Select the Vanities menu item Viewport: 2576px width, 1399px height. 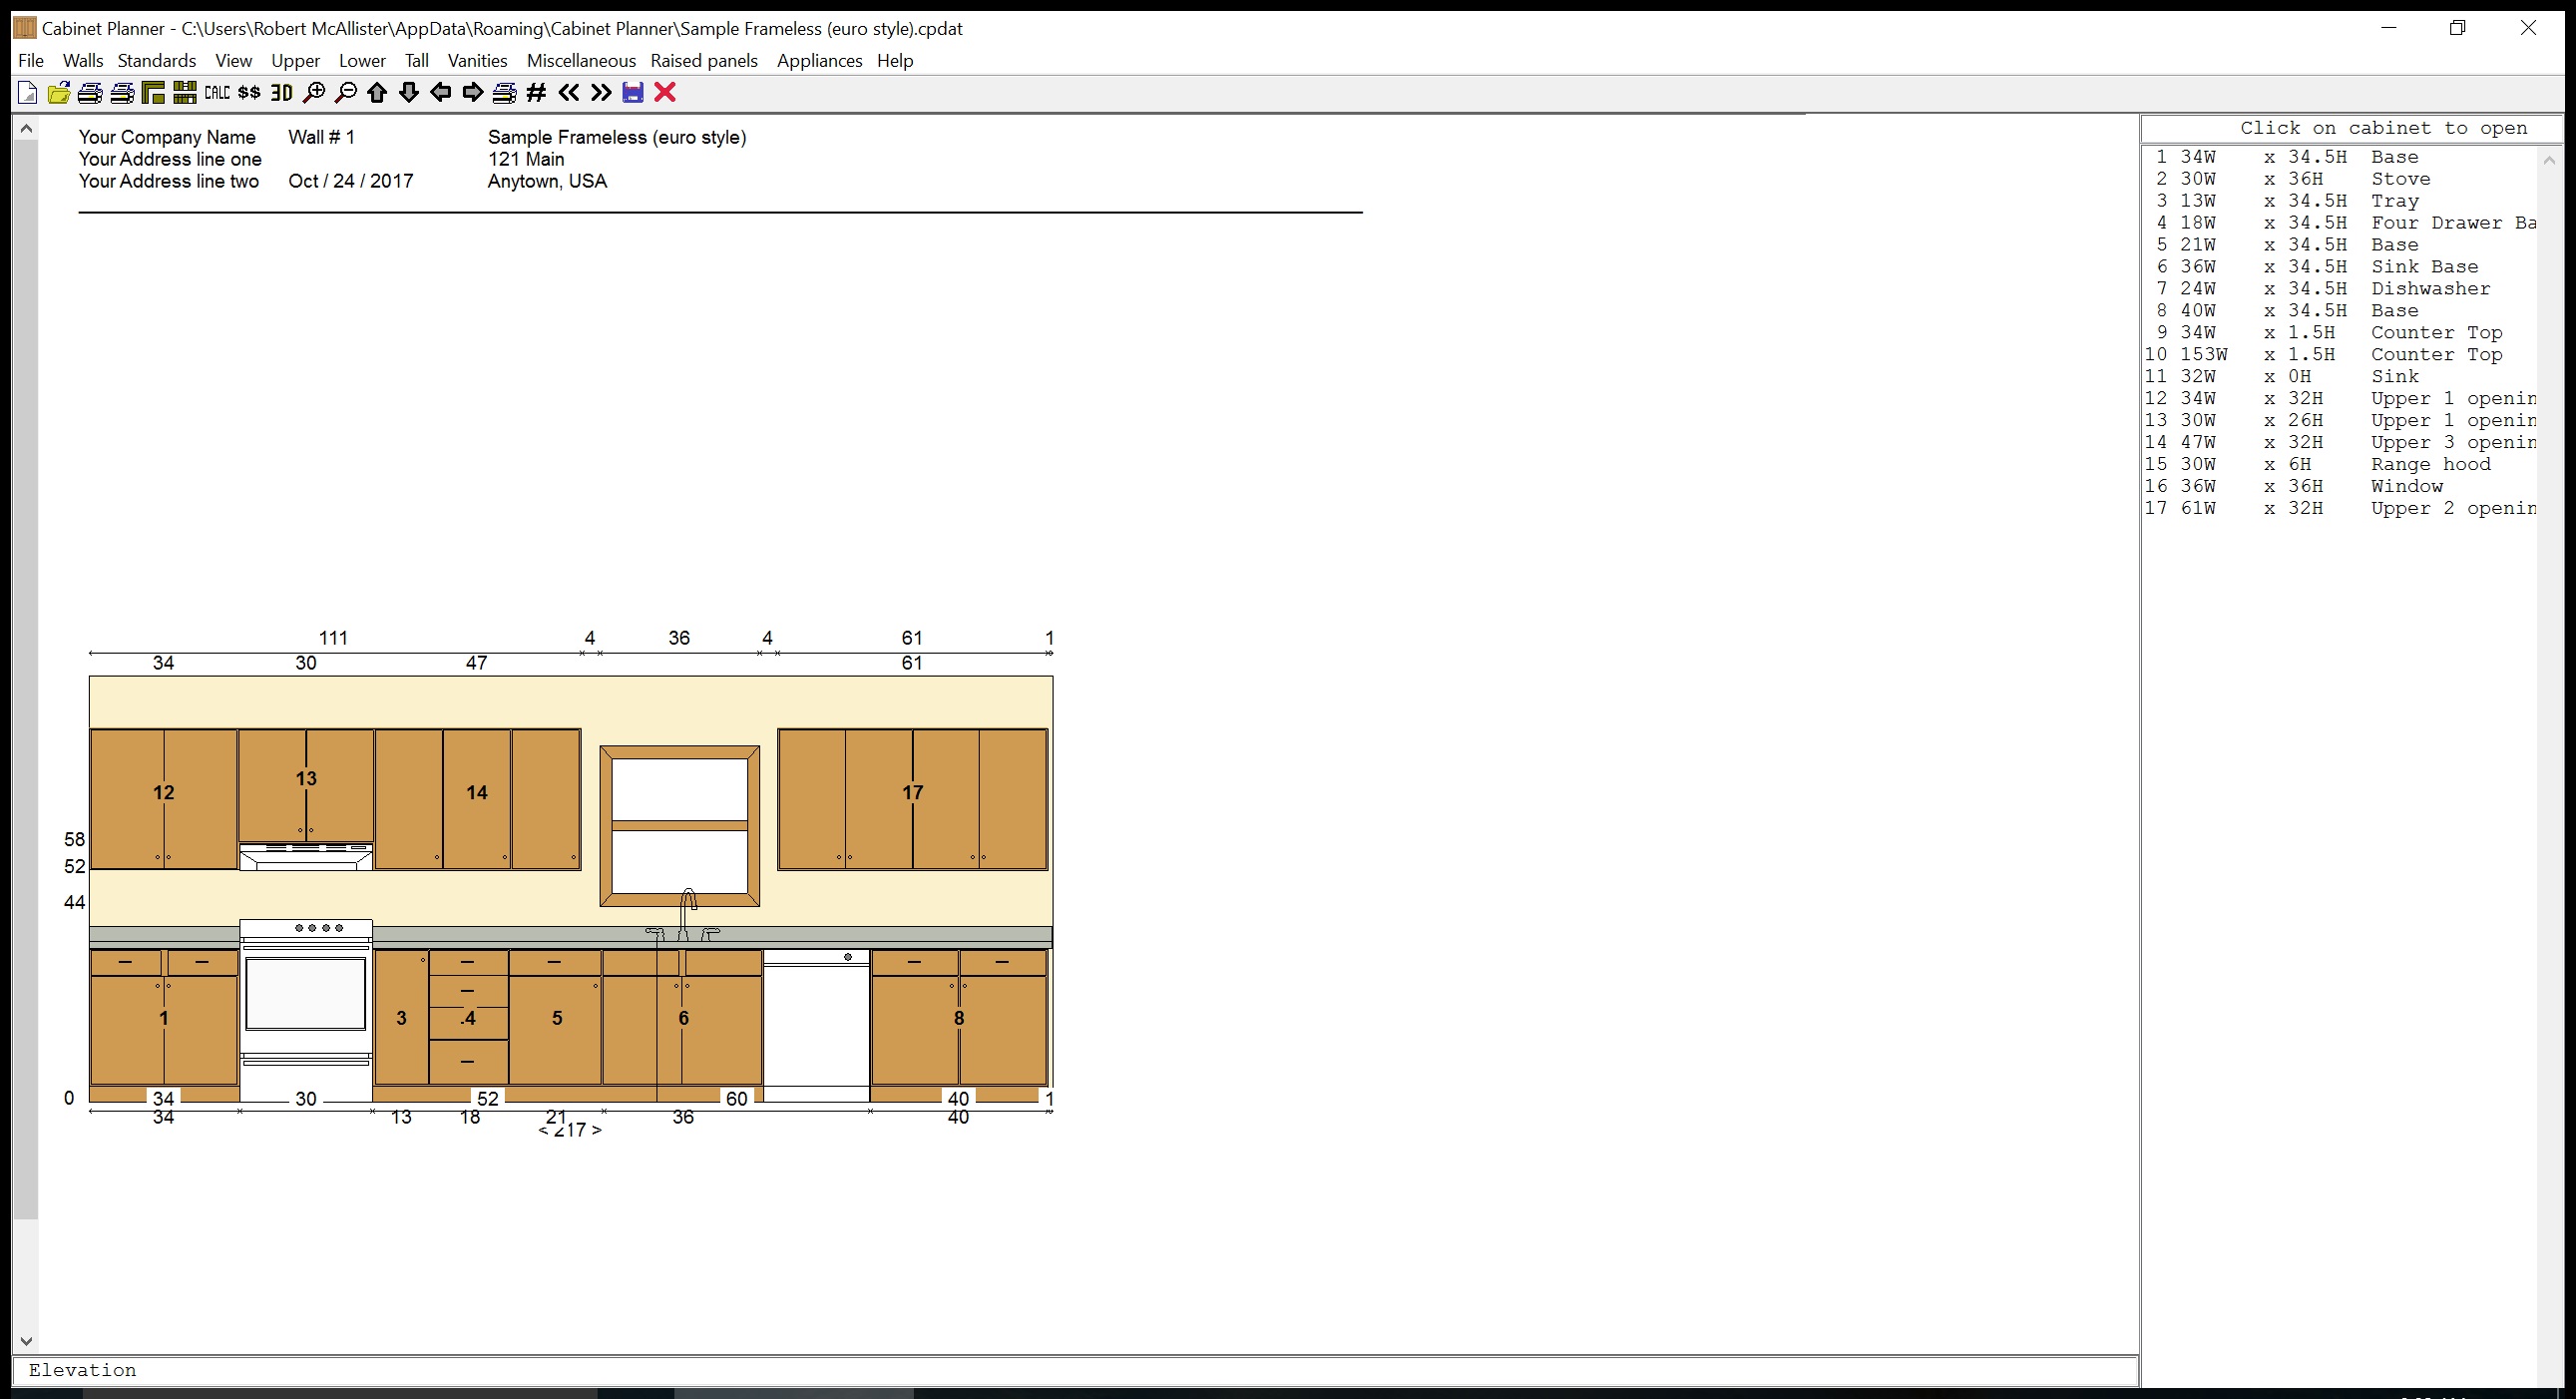(474, 59)
